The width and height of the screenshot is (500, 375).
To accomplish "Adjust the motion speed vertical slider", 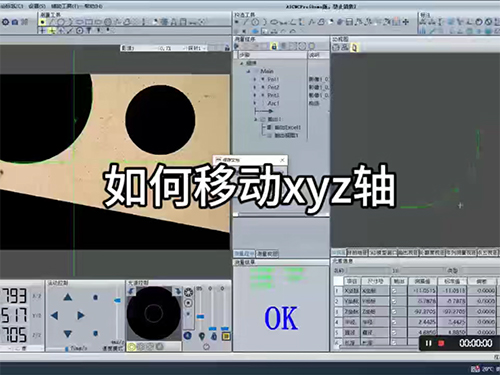I will coord(117,301).
